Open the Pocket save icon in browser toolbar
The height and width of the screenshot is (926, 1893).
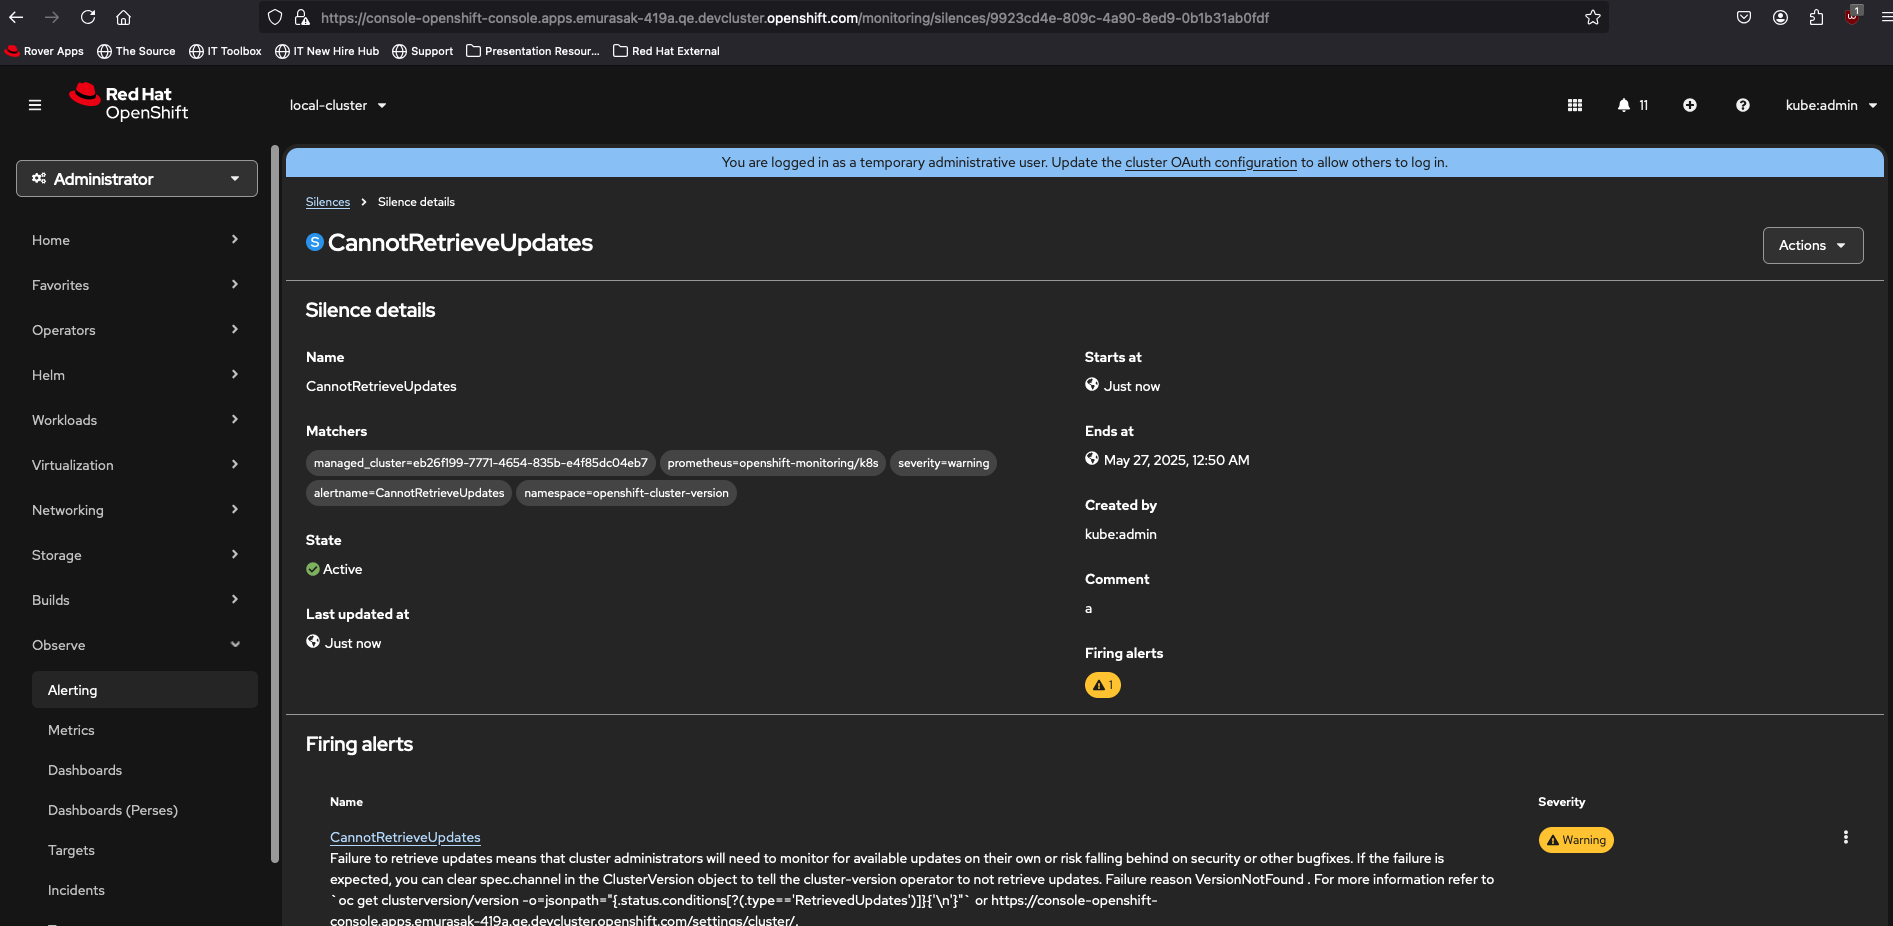coord(1744,17)
